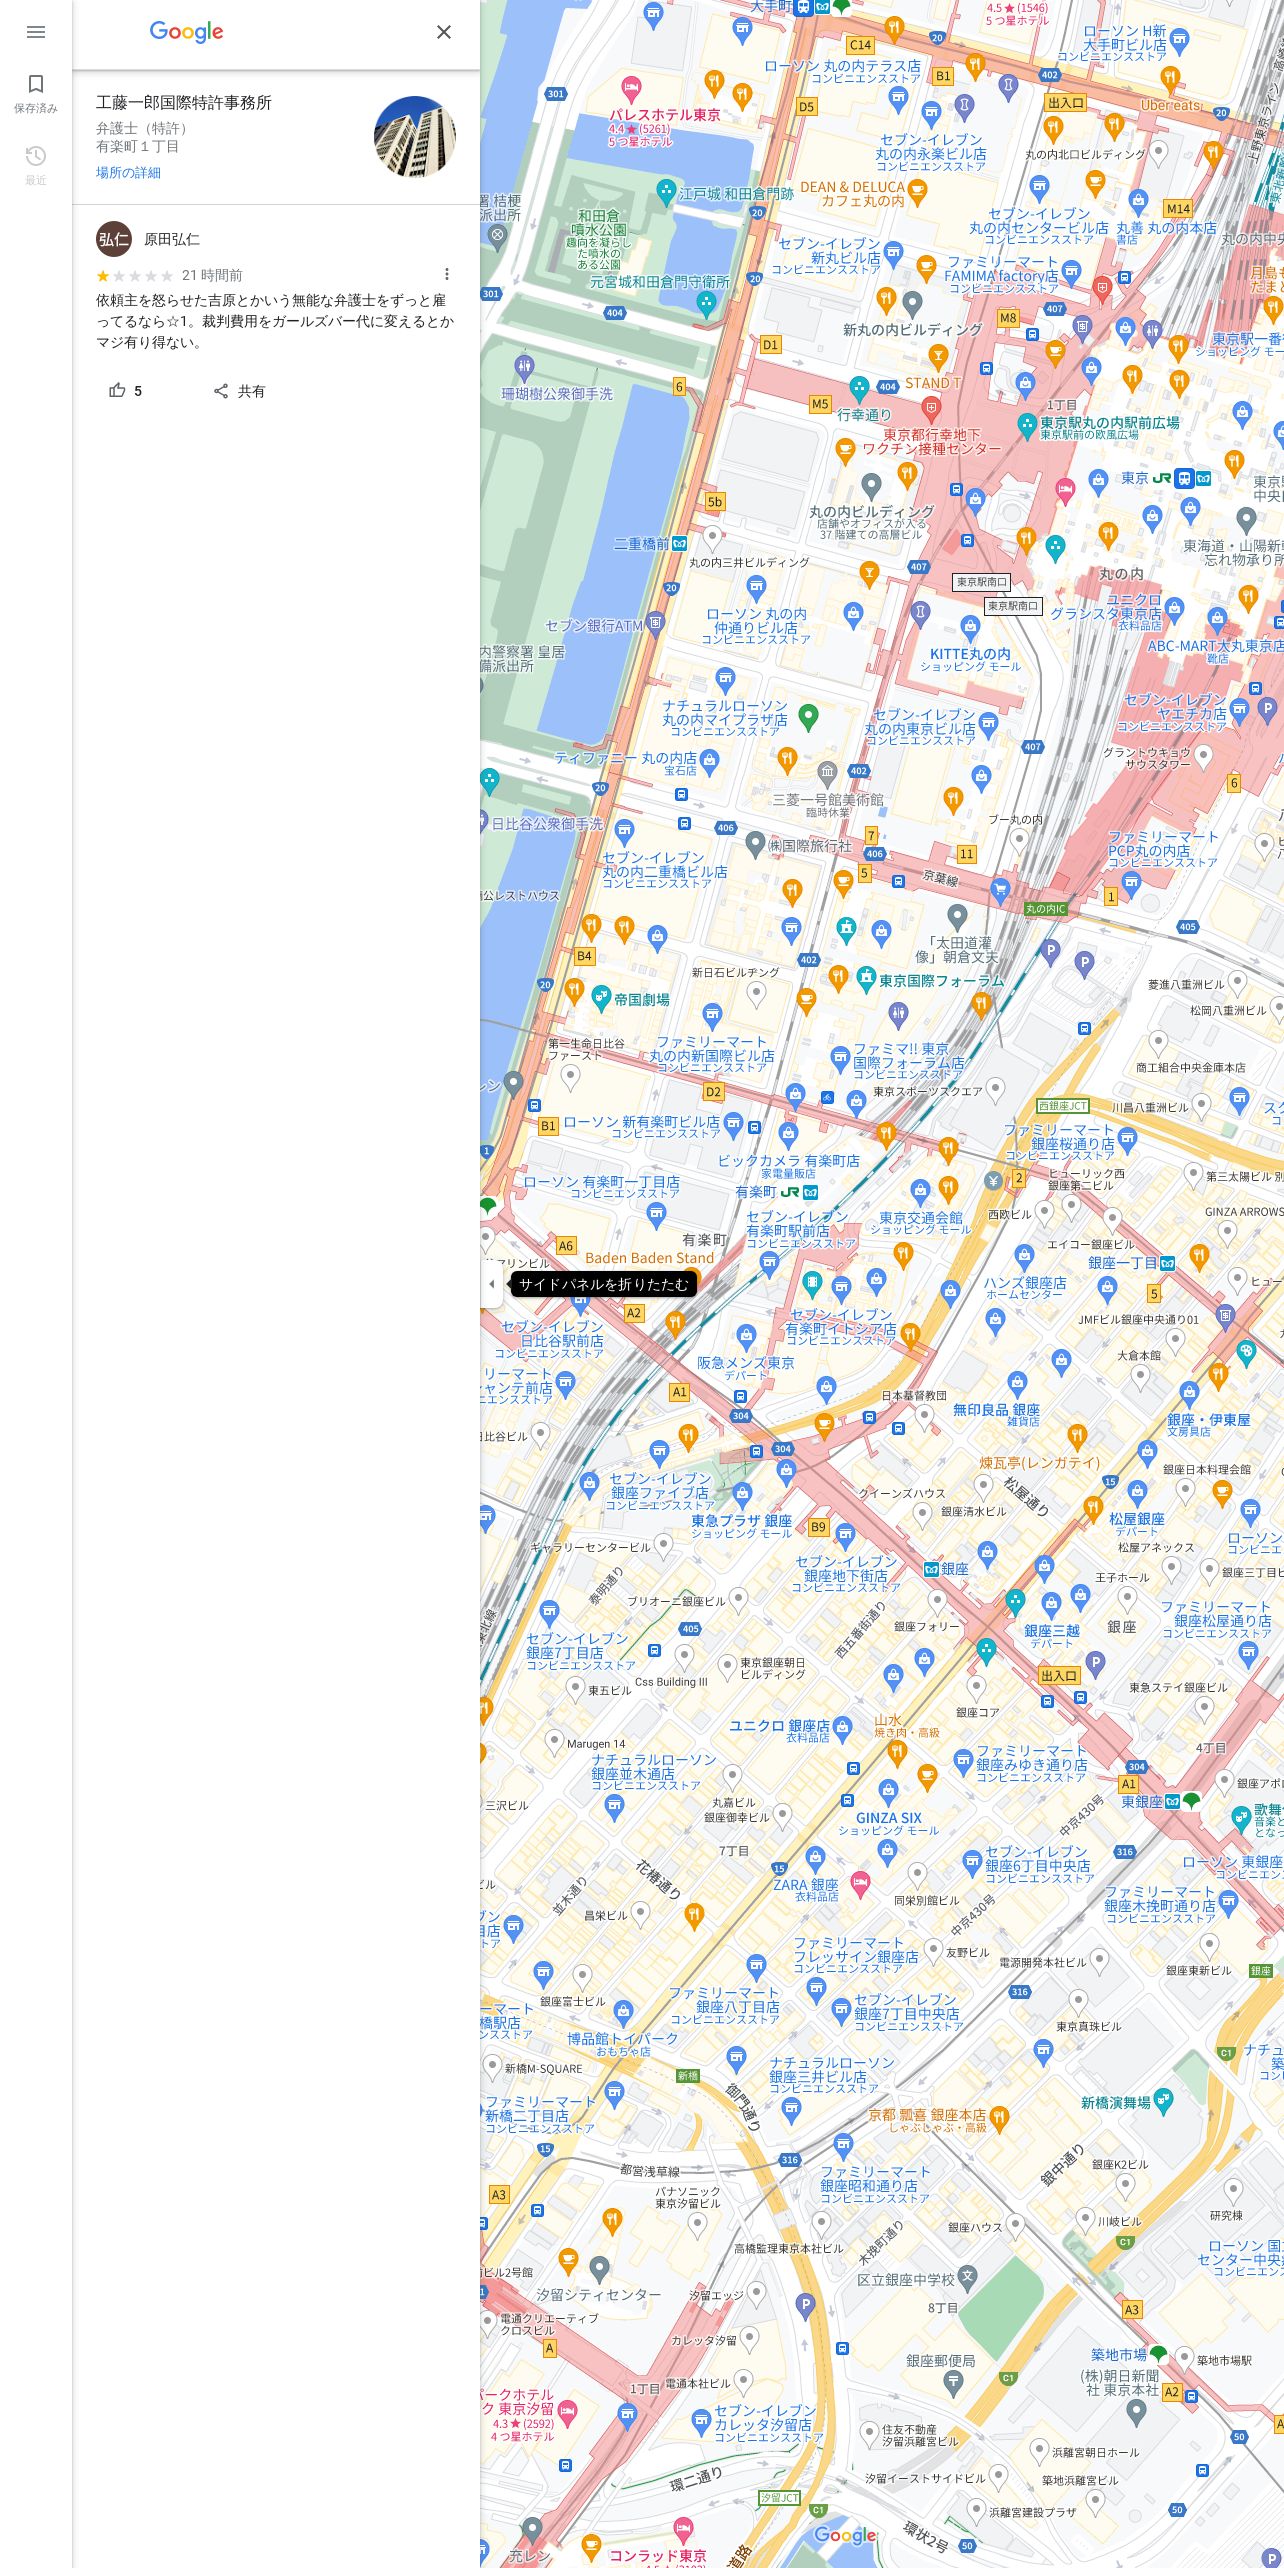Viewport: 1284px width, 2568px height.
Task: Click 東京国際フォーラム marker
Action: [x=866, y=979]
